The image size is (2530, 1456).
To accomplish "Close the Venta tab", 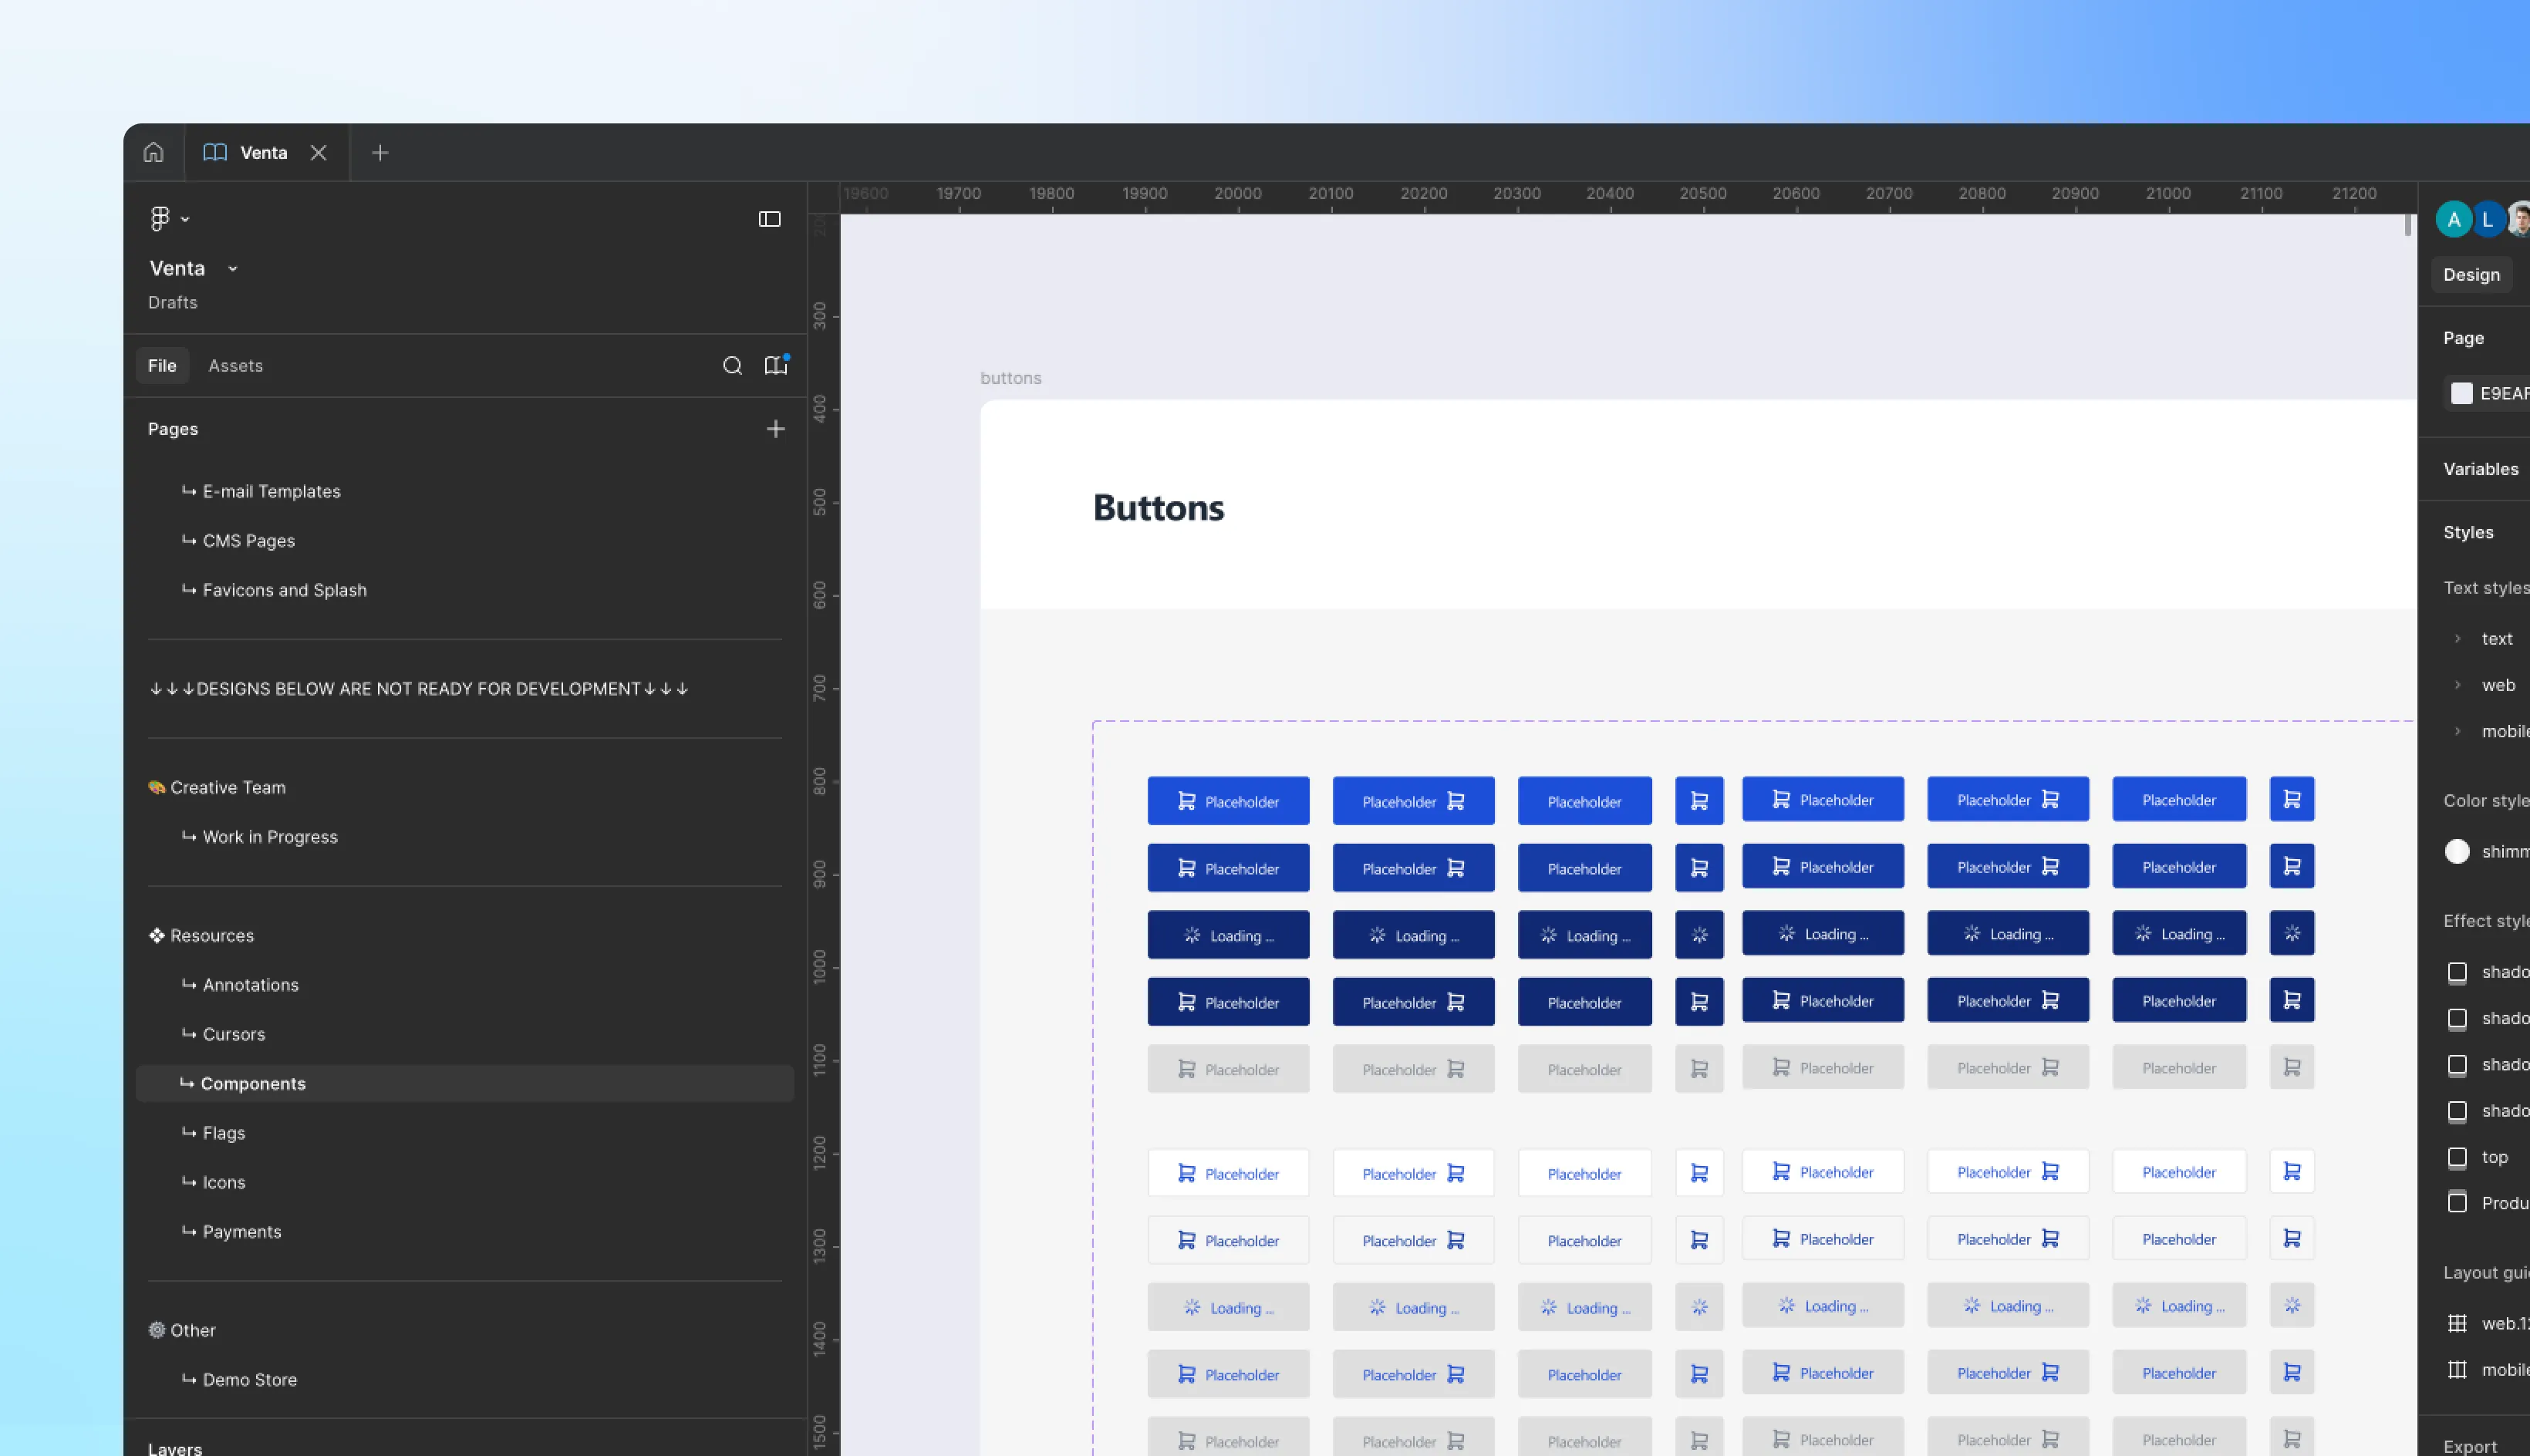I will 318,152.
